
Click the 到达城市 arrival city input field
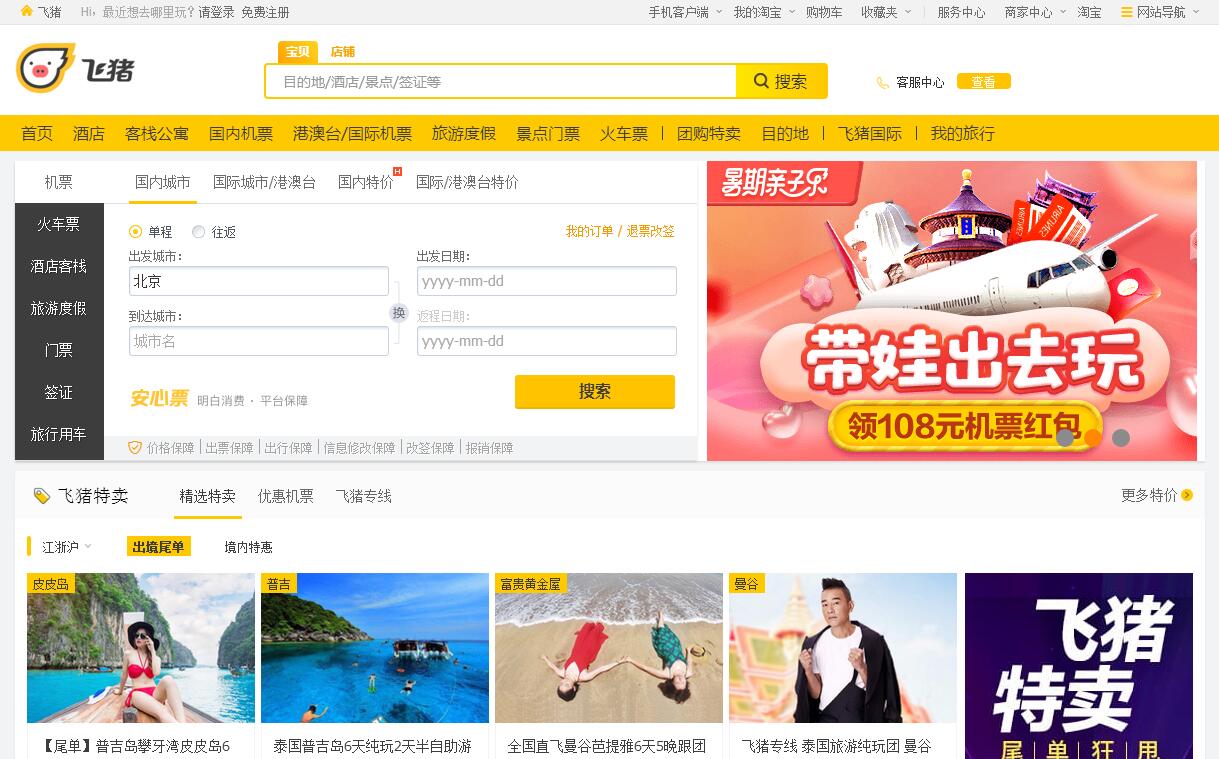(259, 341)
